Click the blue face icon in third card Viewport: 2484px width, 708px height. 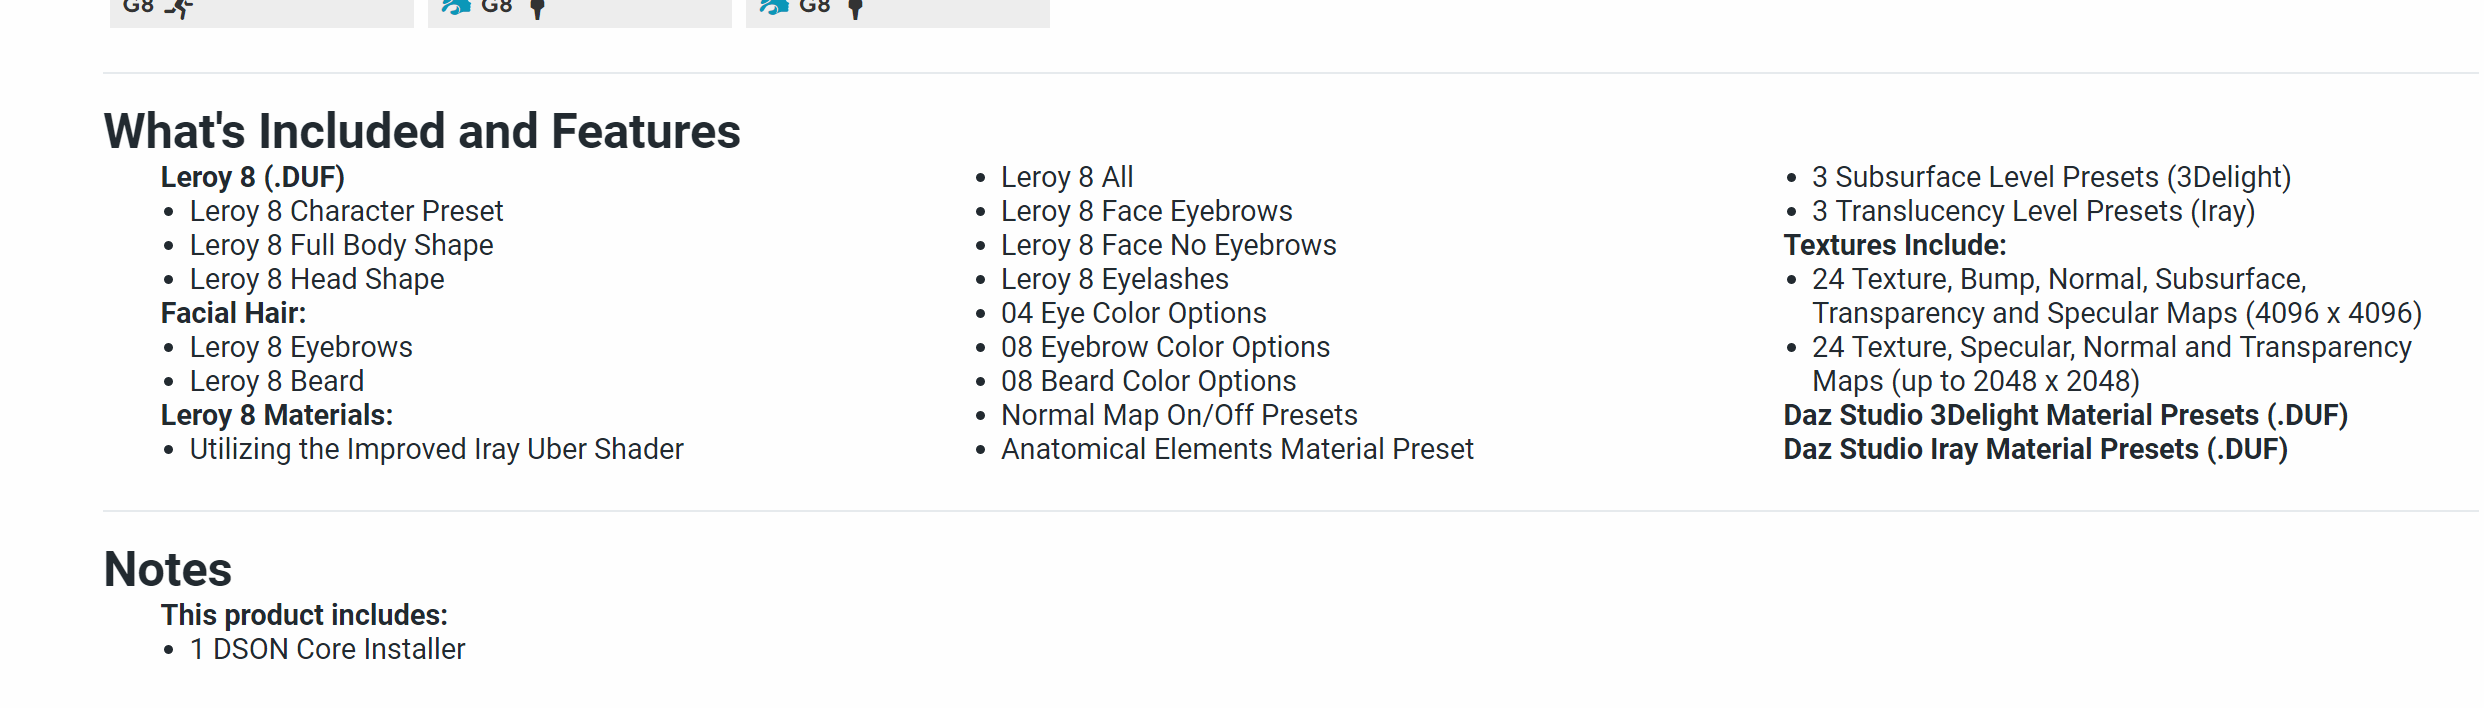click(774, 7)
